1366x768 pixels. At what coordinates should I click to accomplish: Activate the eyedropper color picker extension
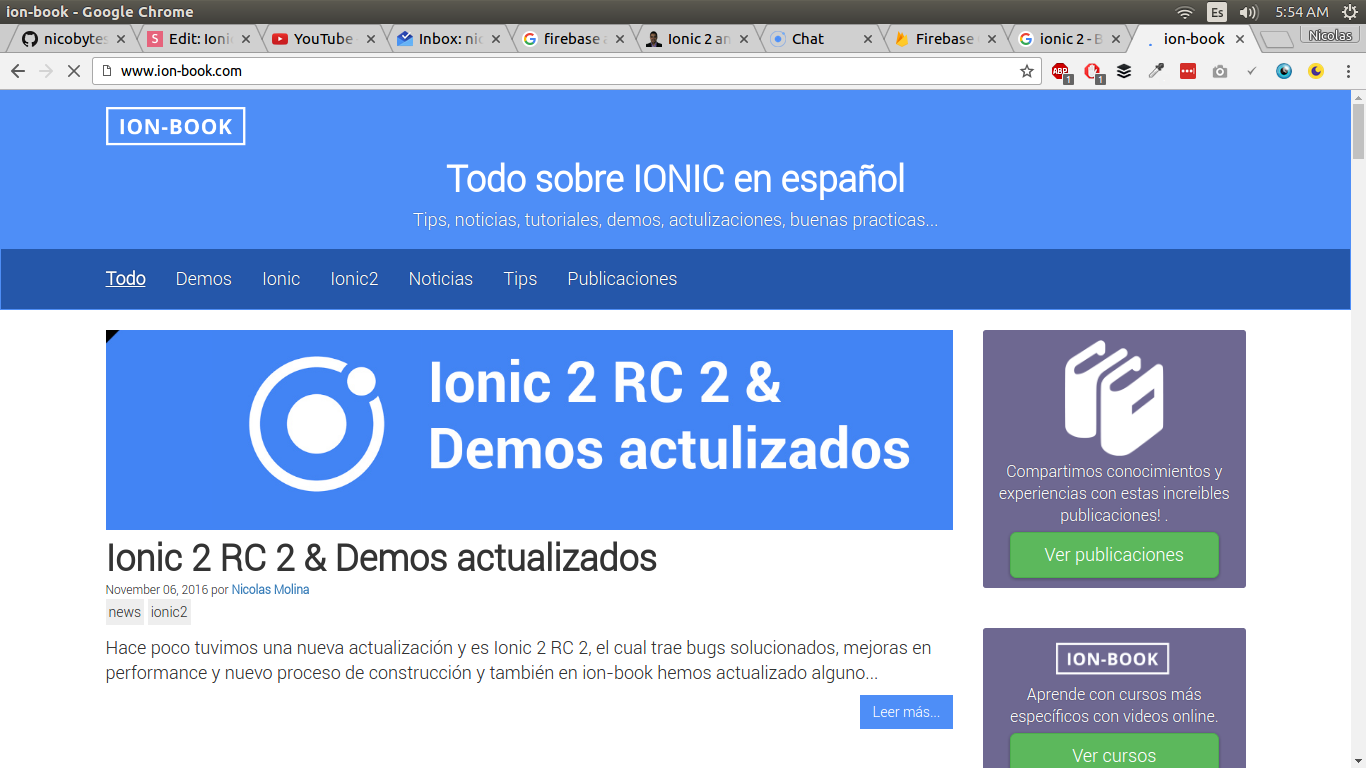pyautogui.click(x=1156, y=71)
